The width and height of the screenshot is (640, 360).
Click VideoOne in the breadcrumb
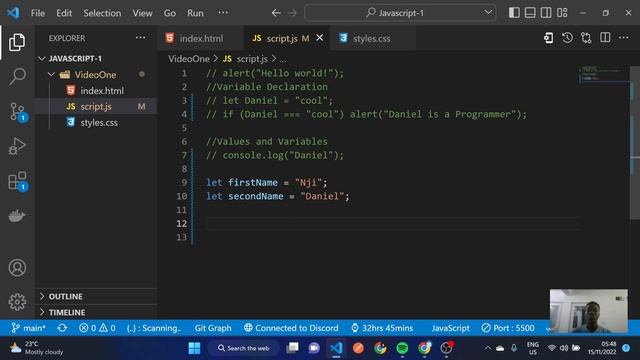pos(189,59)
